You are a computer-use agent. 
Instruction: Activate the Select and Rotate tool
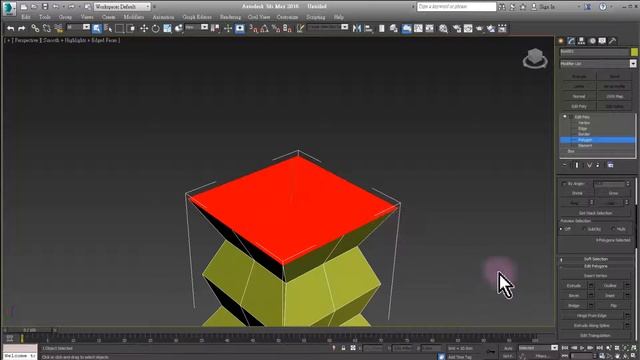156,28
